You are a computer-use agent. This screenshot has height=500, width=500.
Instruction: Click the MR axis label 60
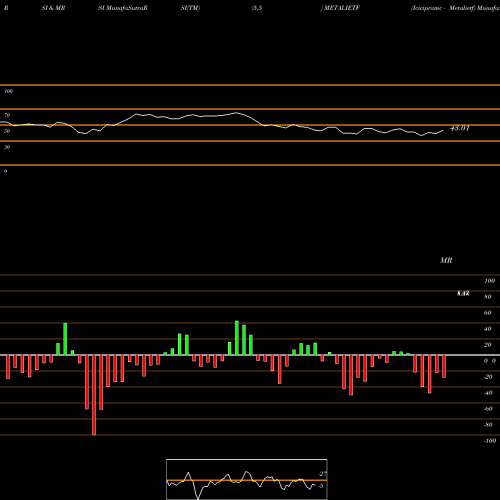pos(488,313)
